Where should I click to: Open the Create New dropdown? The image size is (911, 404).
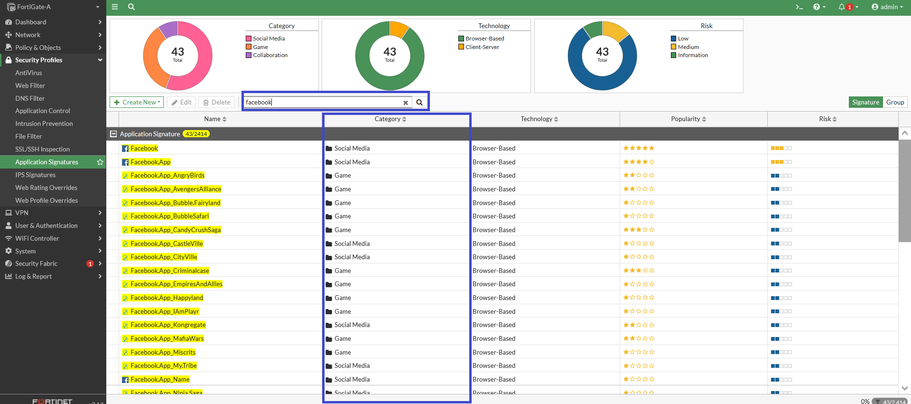(137, 102)
